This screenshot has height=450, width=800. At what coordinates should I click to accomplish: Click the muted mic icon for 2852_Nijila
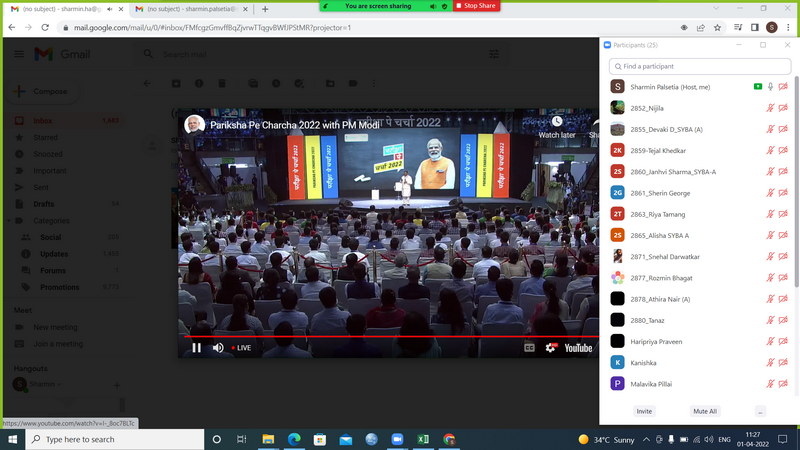pos(770,108)
